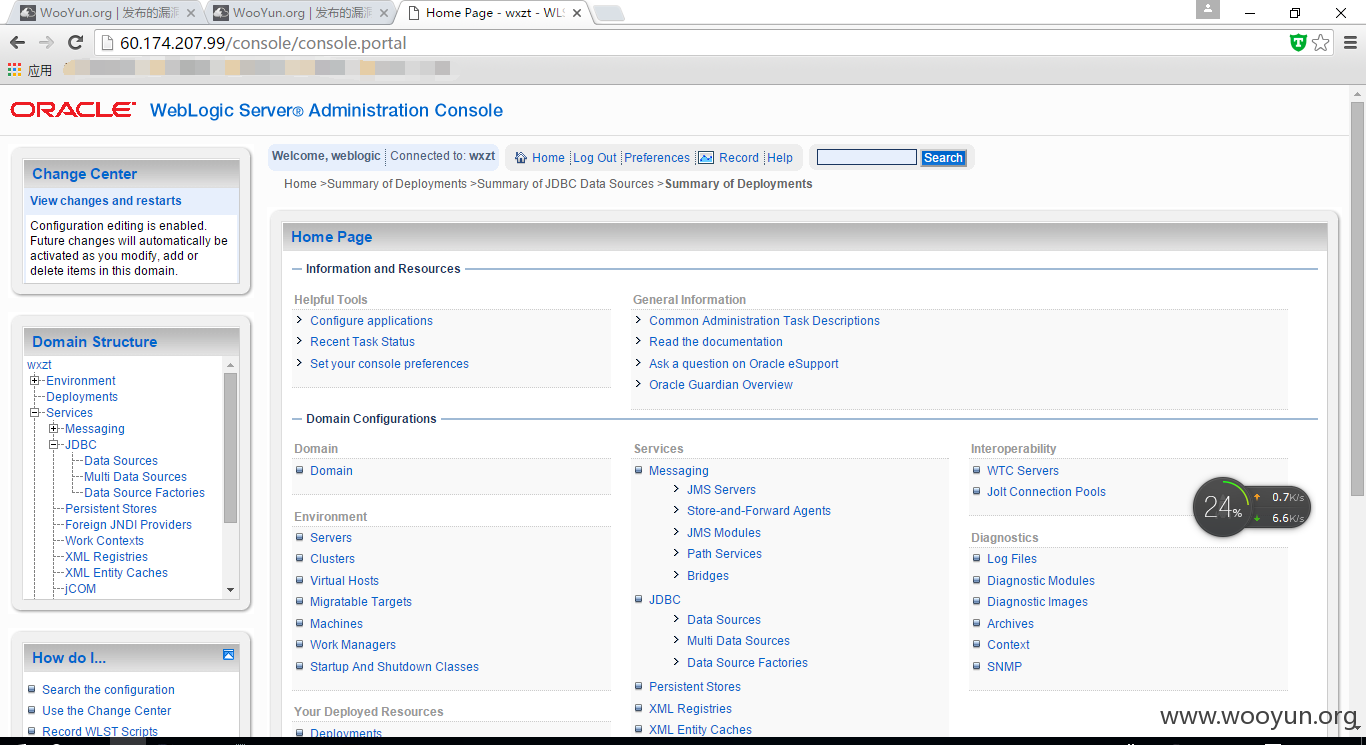Click the Record icon in toolbar
The height and width of the screenshot is (745, 1366).
[x=706, y=158]
